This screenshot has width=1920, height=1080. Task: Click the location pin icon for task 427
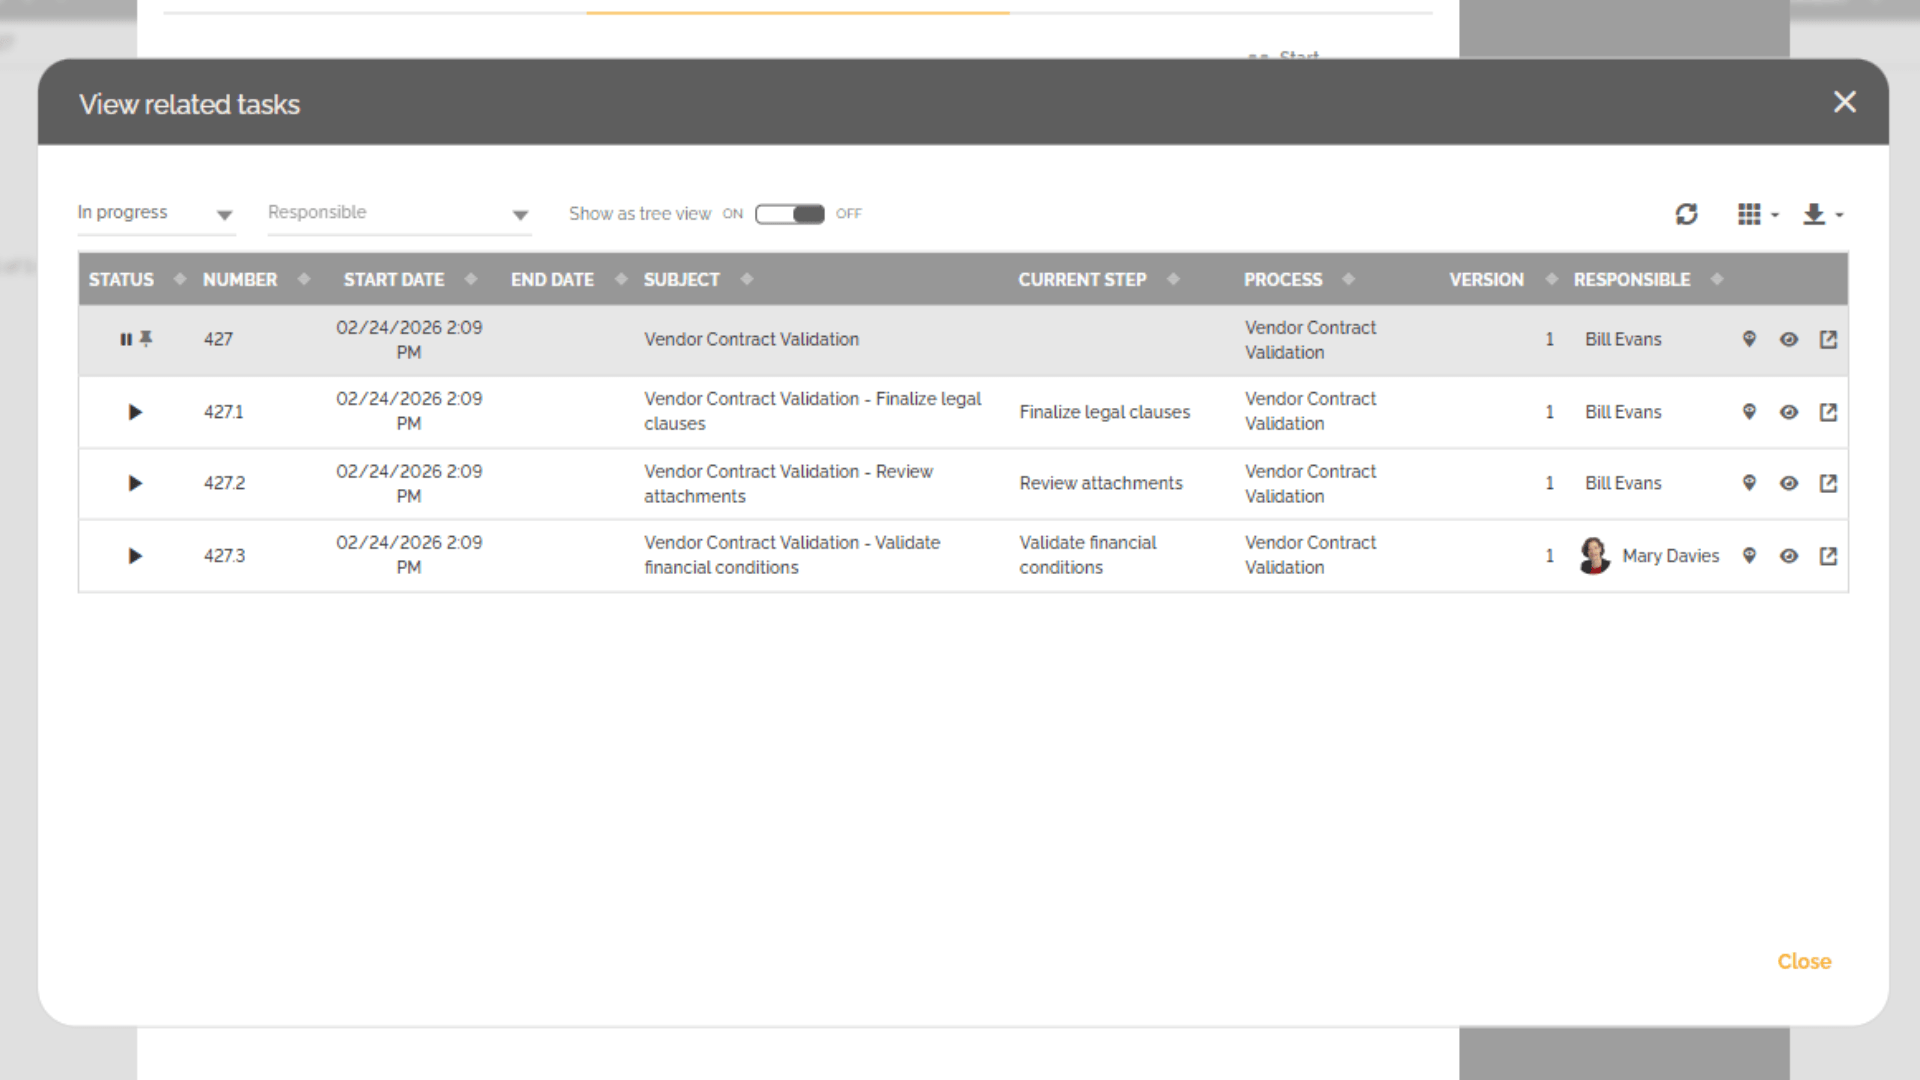click(x=1749, y=339)
